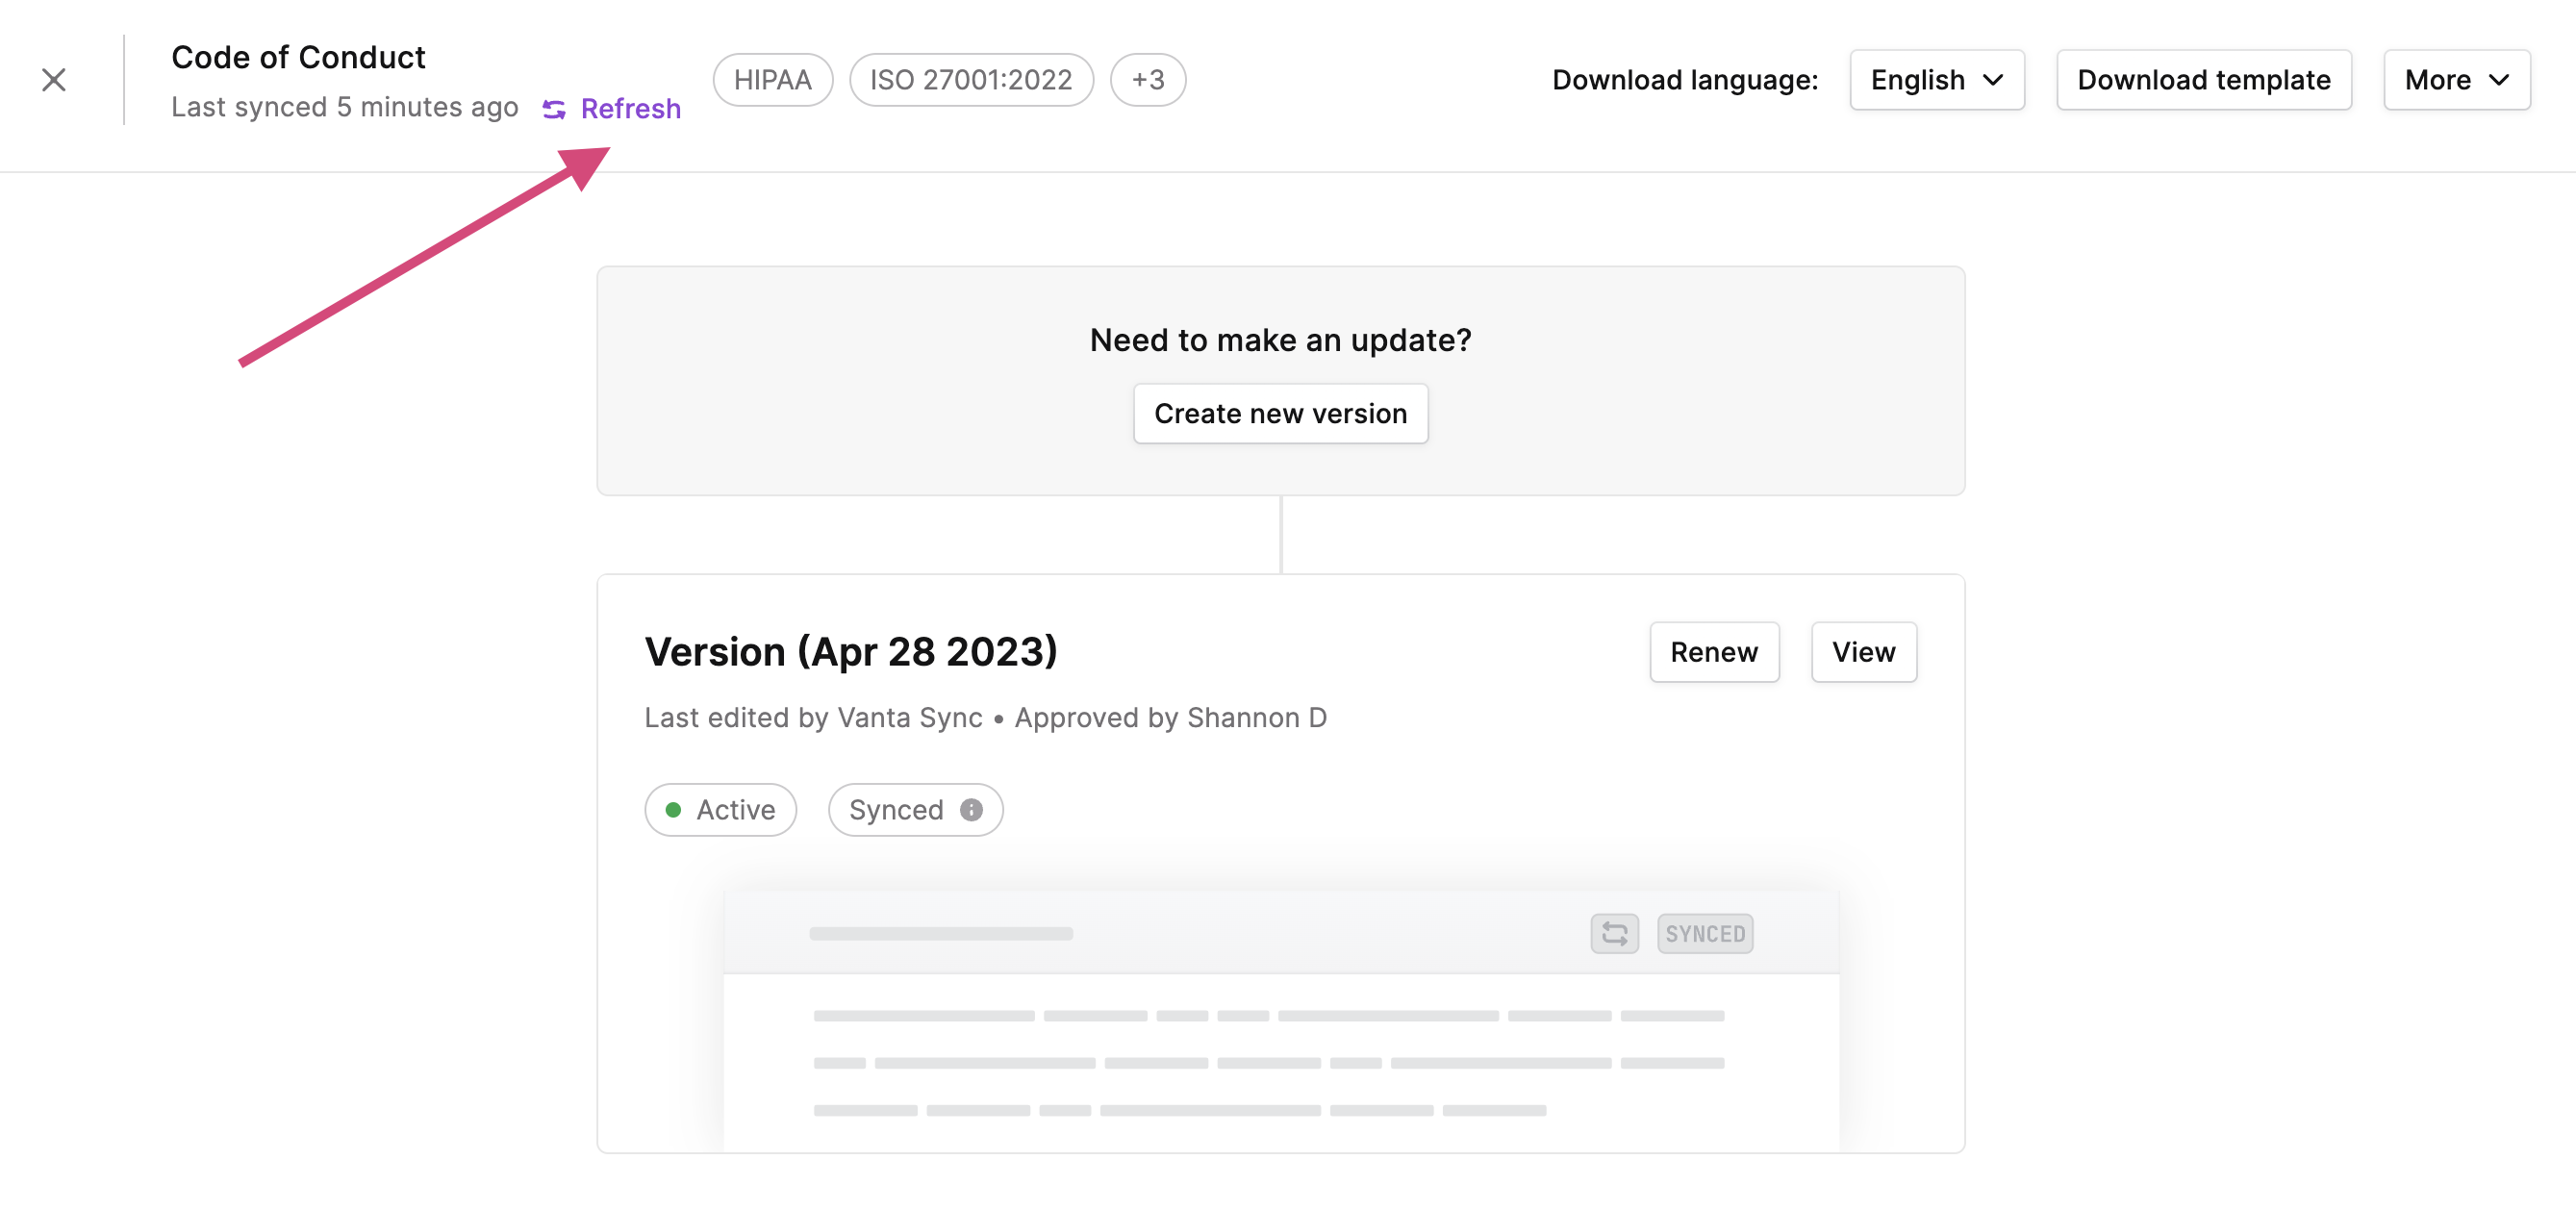Open the More options dropdown

(2456, 79)
